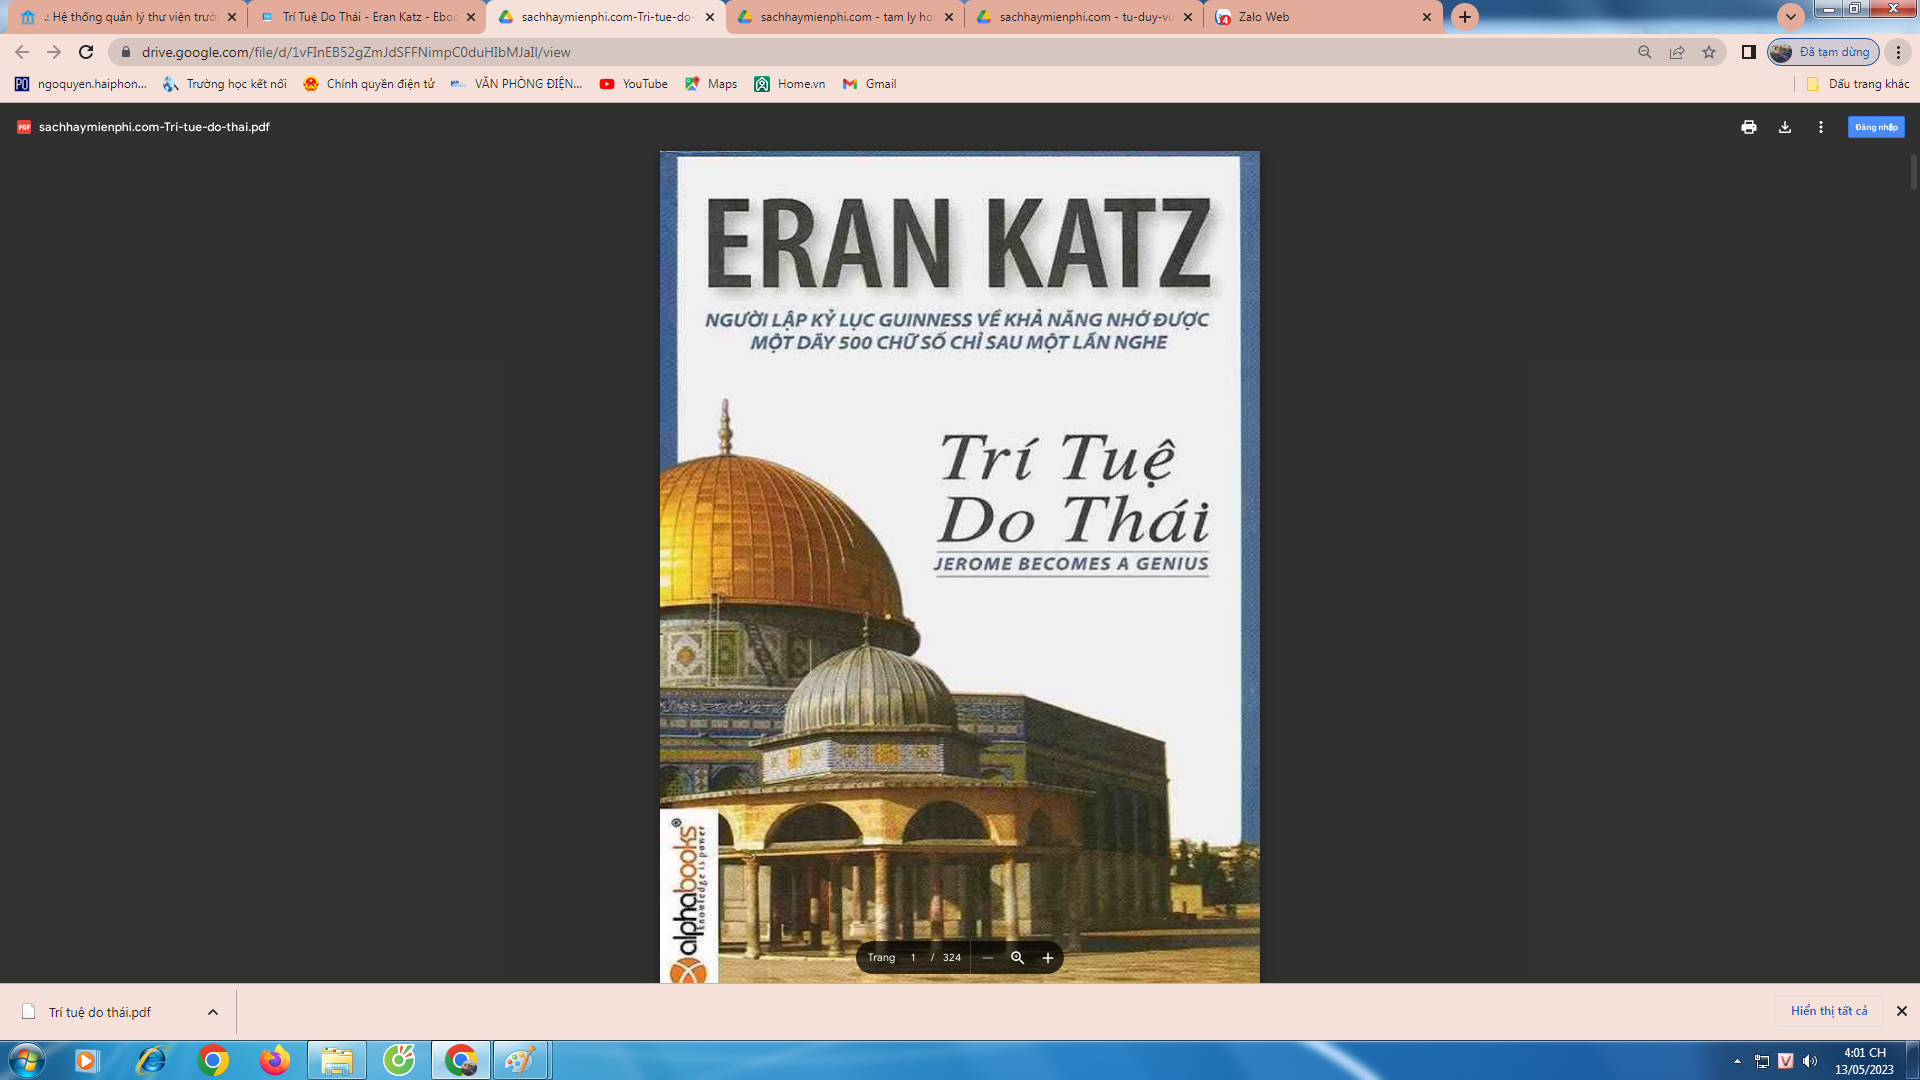This screenshot has width=1920, height=1080.
Task: Open Paint from the taskbar
Action: 520,1060
